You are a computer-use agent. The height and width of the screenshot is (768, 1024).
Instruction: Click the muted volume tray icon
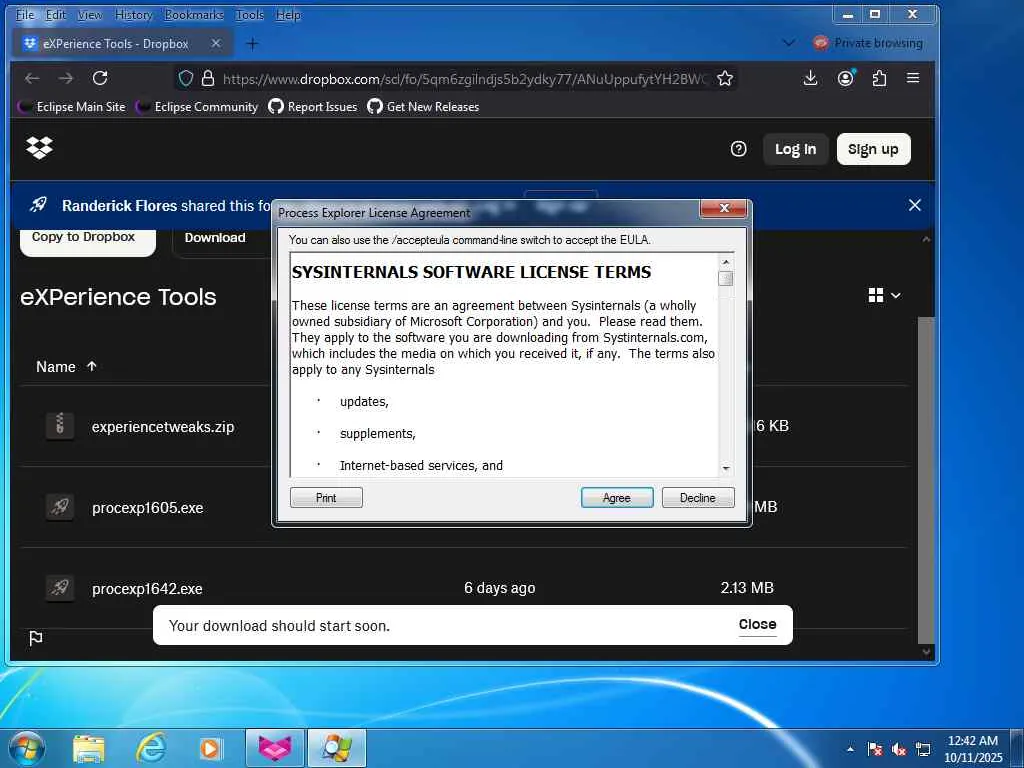pyautogui.click(x=899, y=749)
